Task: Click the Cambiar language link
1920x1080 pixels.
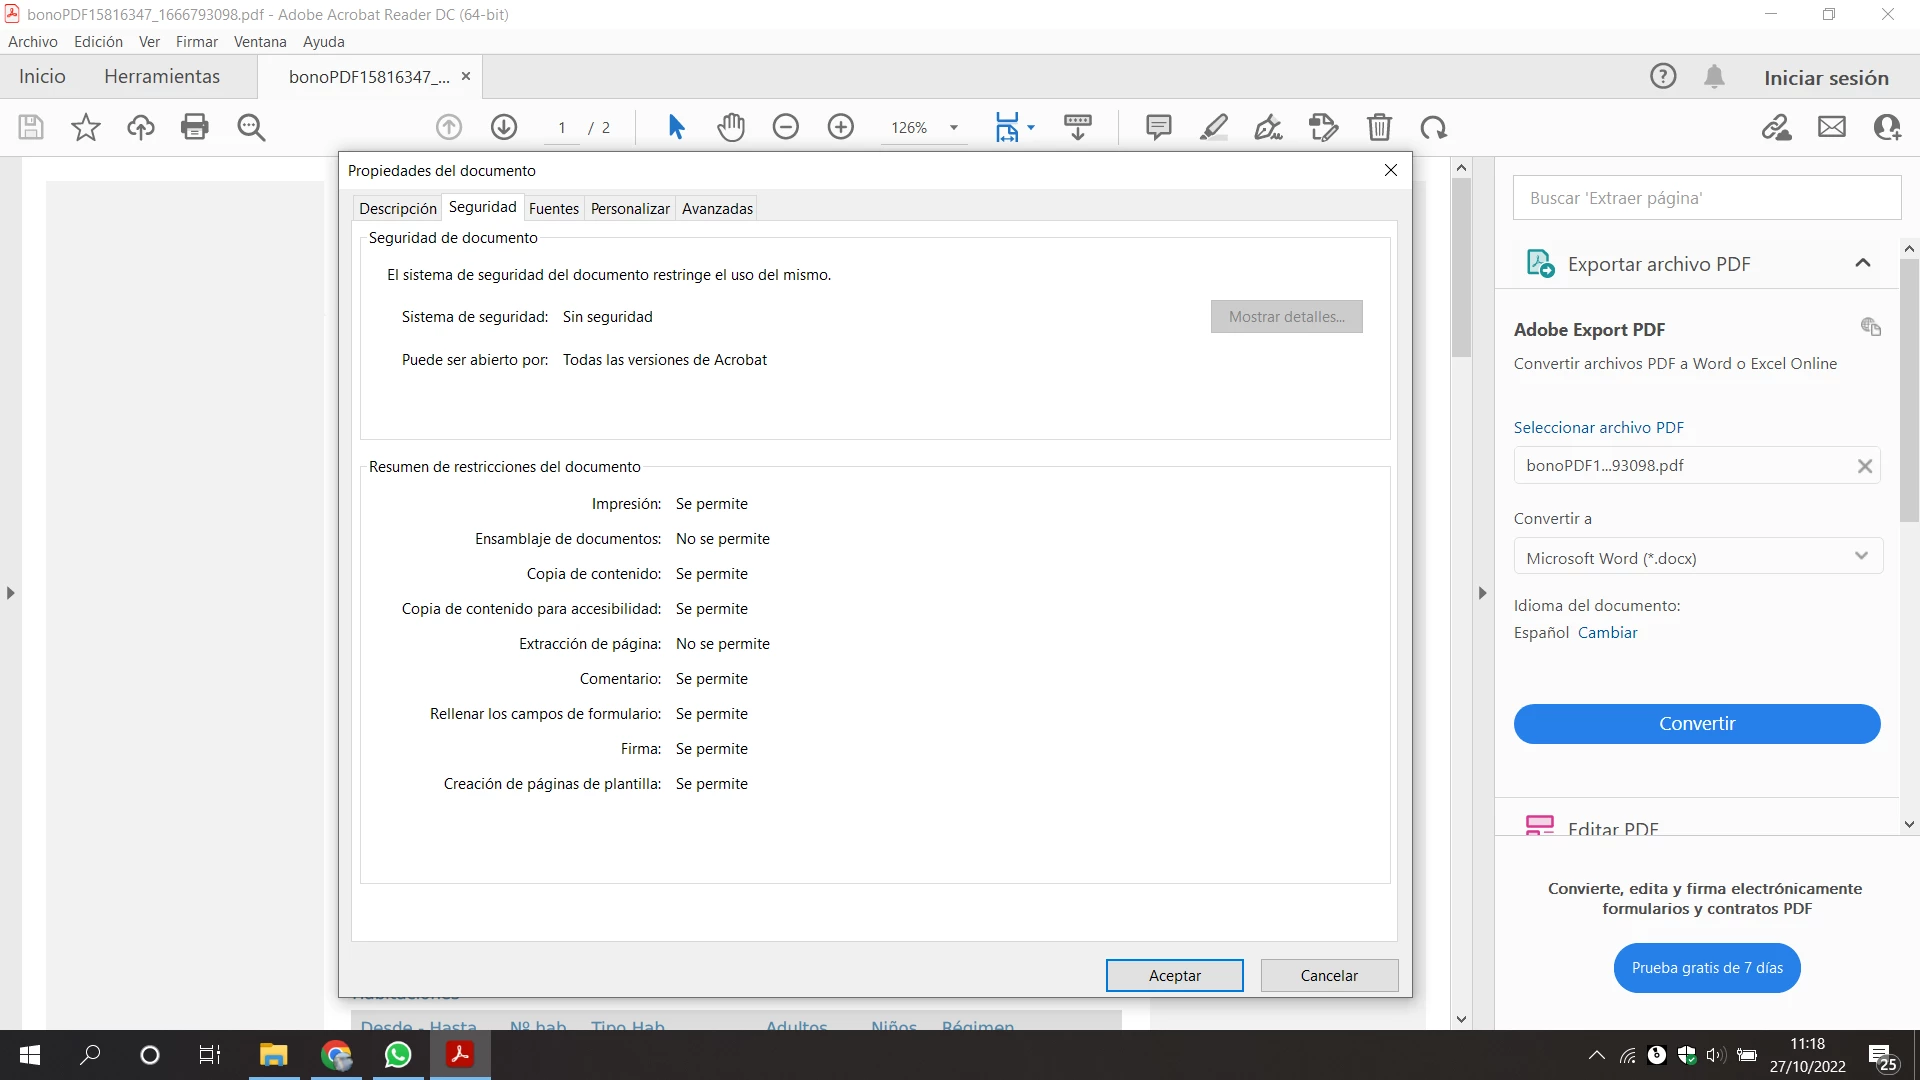Action: [1607, 632]
